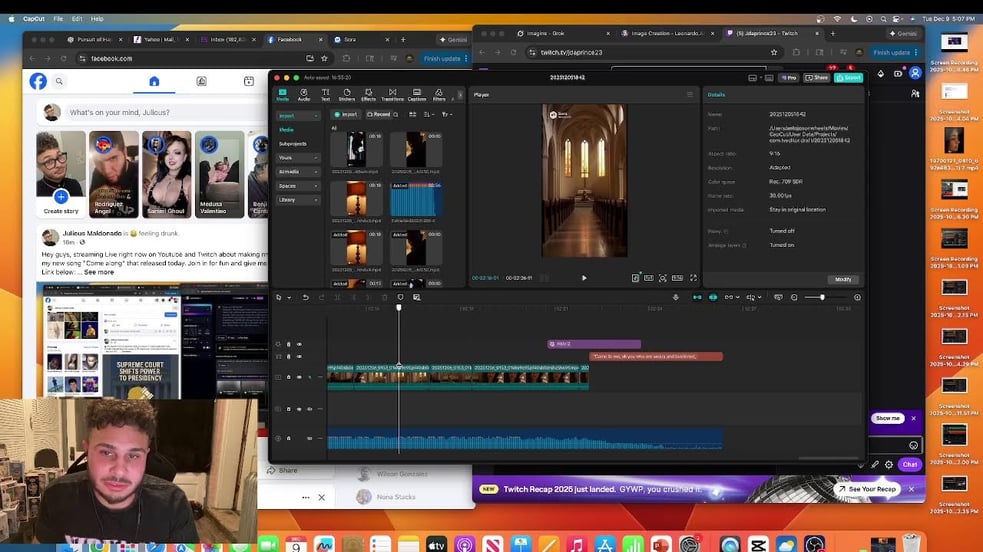This screenshot has height=552, width=983.
Task: Open the File menu in menu bar
Action: point(59,18)
